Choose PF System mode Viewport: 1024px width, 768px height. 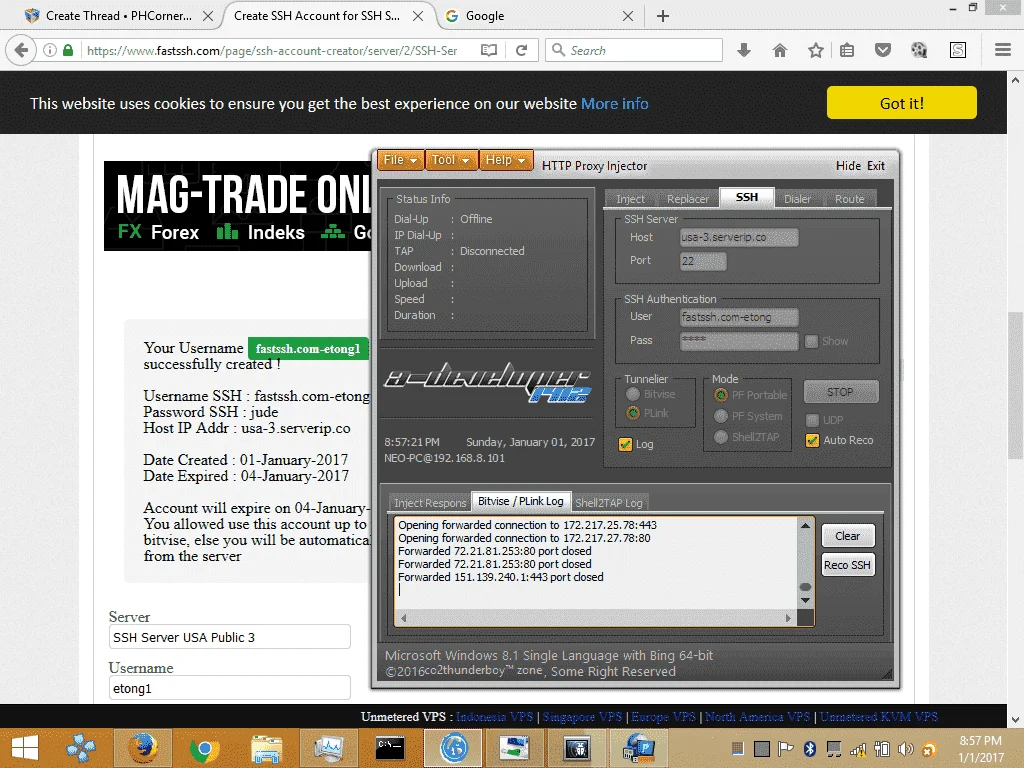721,416
